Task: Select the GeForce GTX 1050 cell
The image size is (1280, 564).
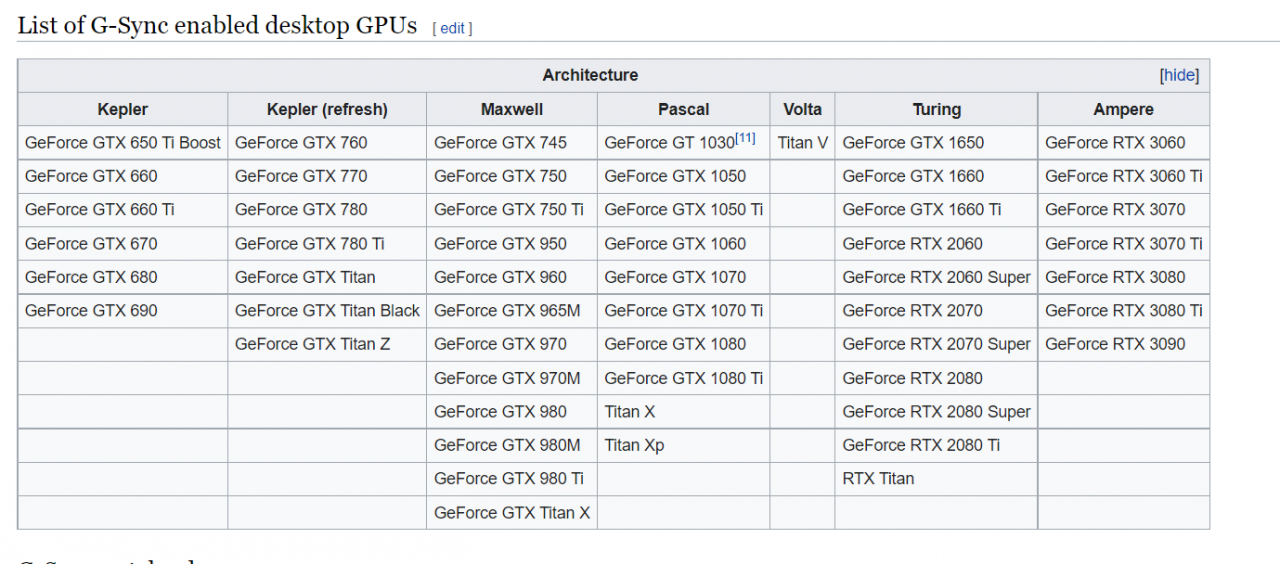Action: (684, 176)
